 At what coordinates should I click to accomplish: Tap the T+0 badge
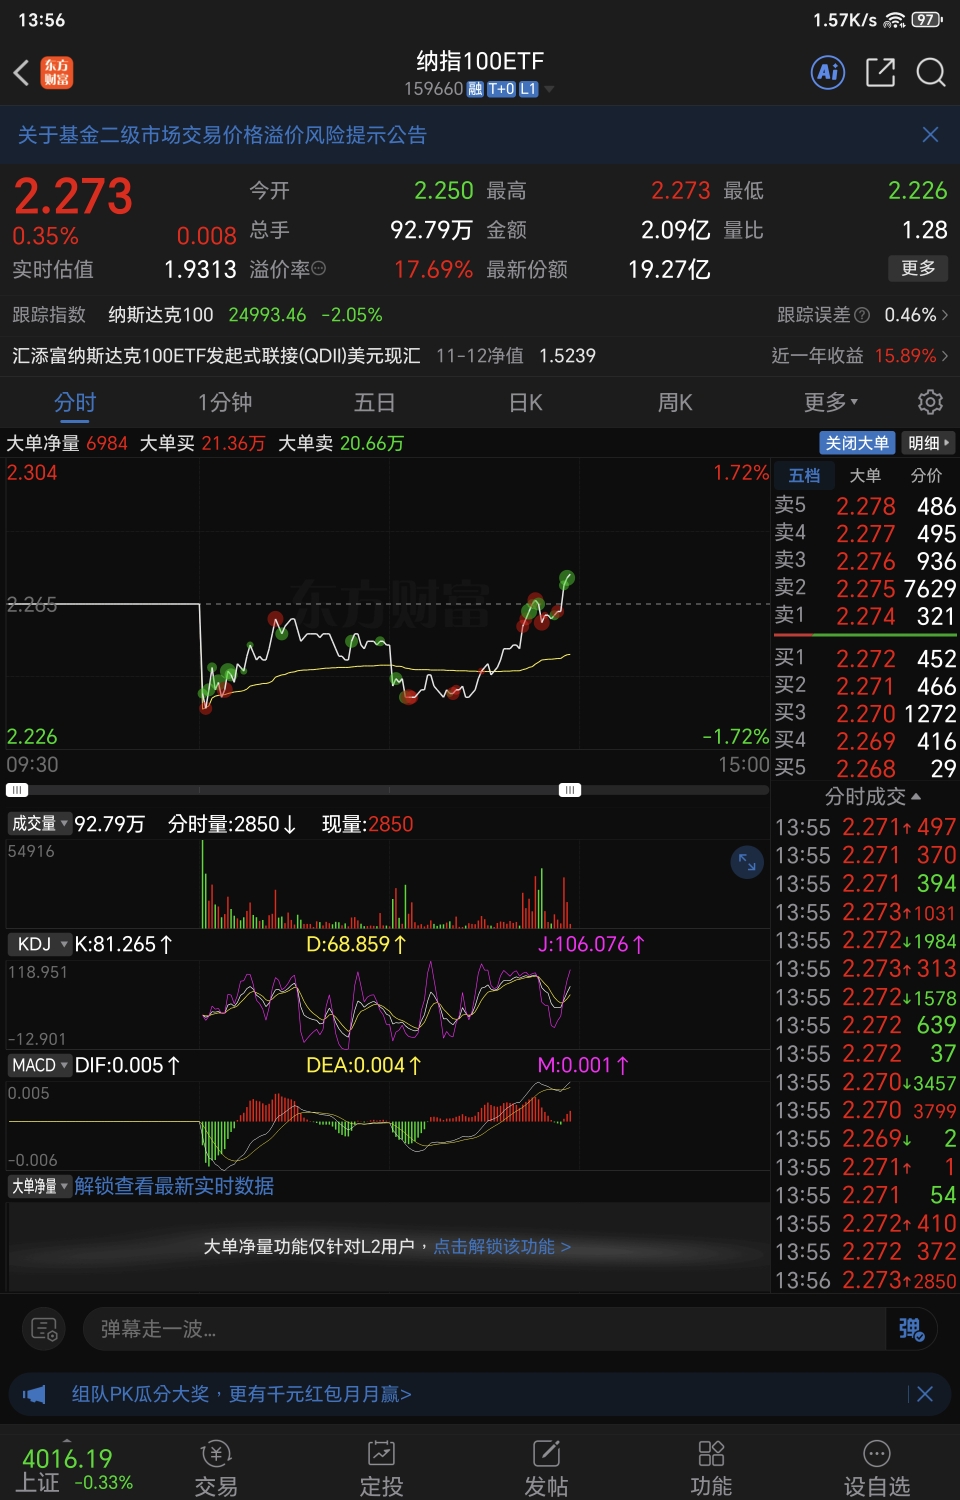(x=501, y=89)
